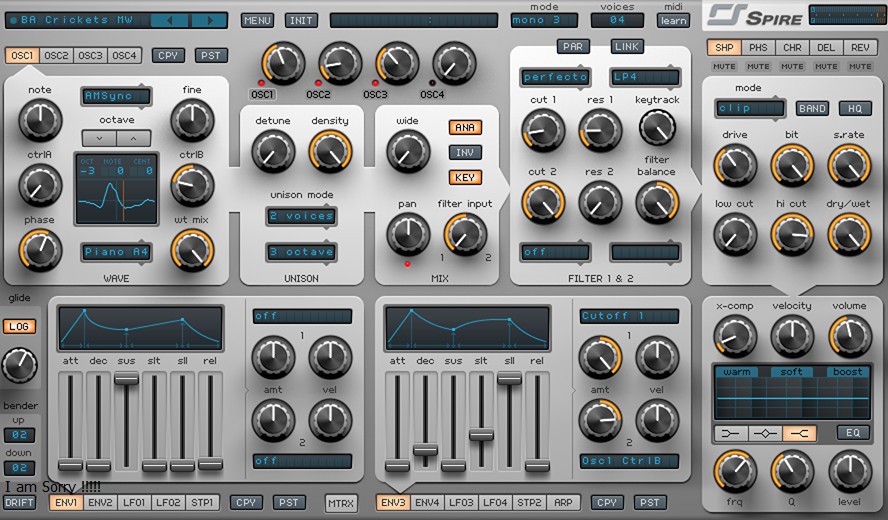
Task: Open the perfecto filter type dropdown
Action: pyautogui.click(x=554, y=76)
